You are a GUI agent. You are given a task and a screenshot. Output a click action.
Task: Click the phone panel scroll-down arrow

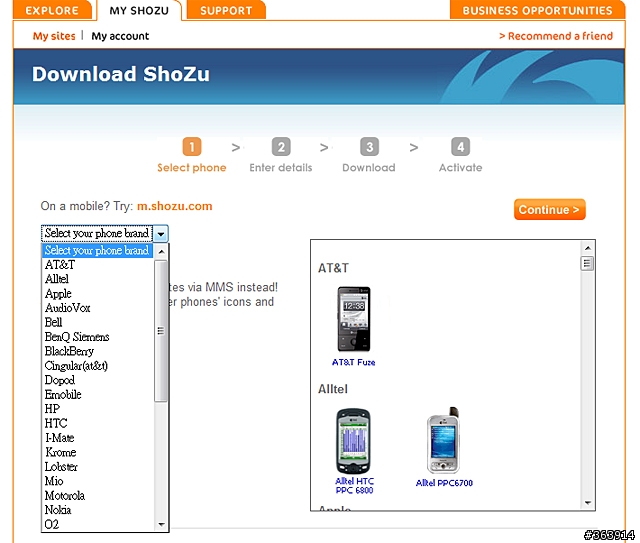coord(587,503)
